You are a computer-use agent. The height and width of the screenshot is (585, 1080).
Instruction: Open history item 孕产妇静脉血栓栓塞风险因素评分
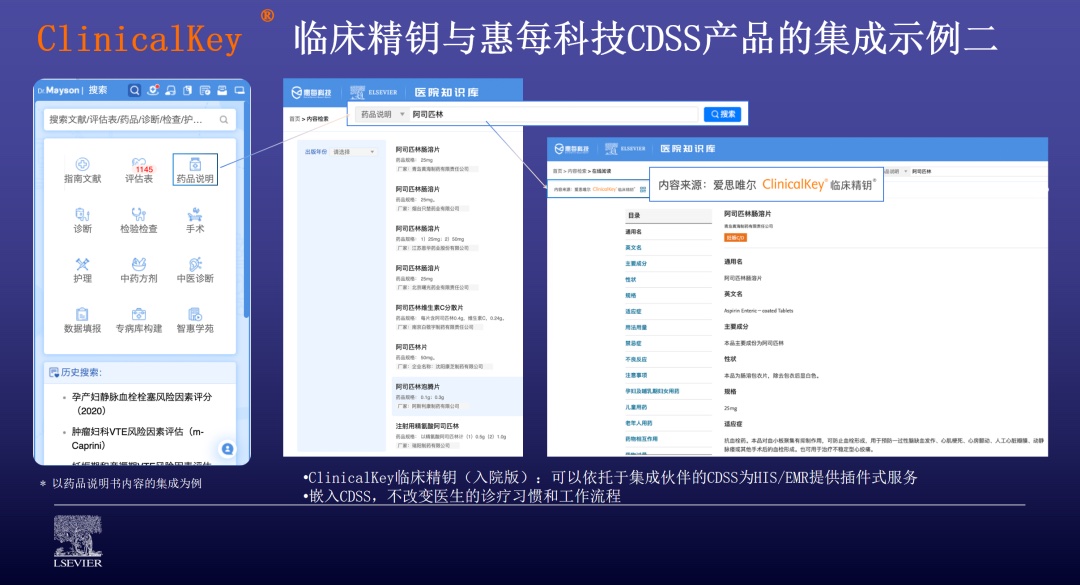tap(142, 404)
